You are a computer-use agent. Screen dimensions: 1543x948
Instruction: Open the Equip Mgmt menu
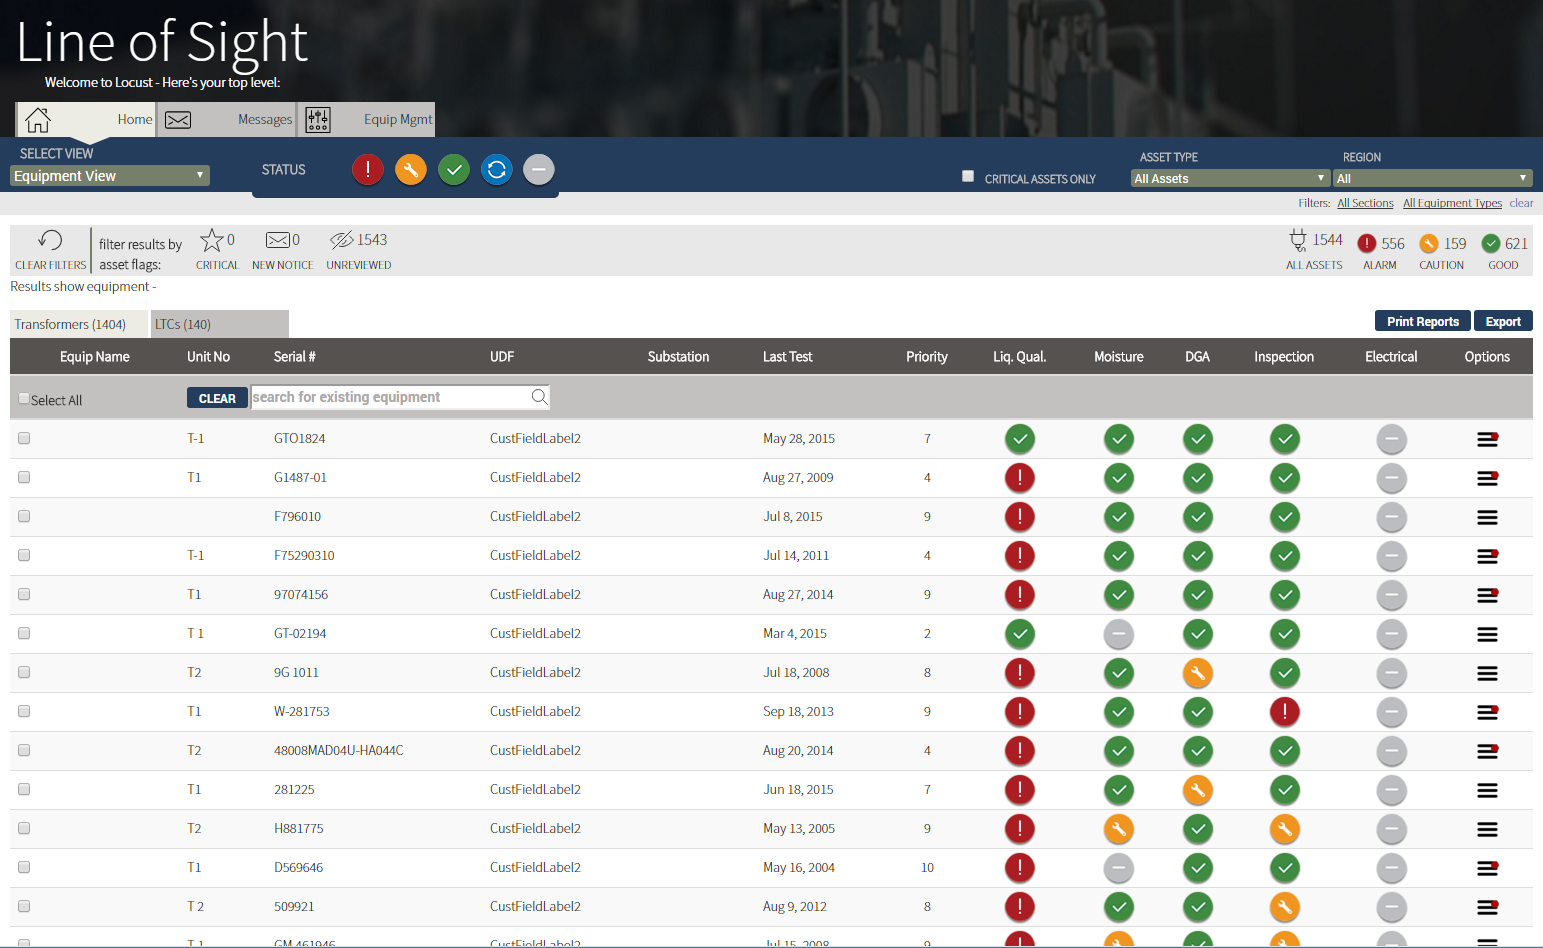pyautogui.click(x=397, y=119)
